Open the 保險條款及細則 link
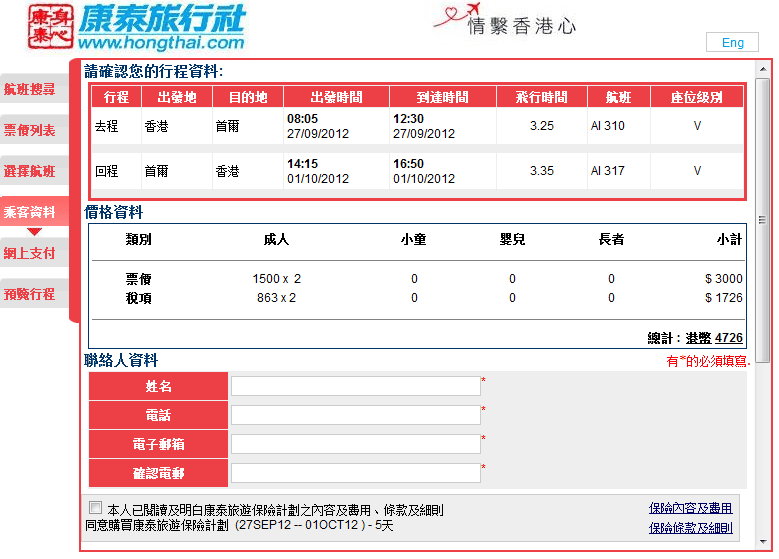The width and height of the screenshot is (779, 559). point(690,528)
